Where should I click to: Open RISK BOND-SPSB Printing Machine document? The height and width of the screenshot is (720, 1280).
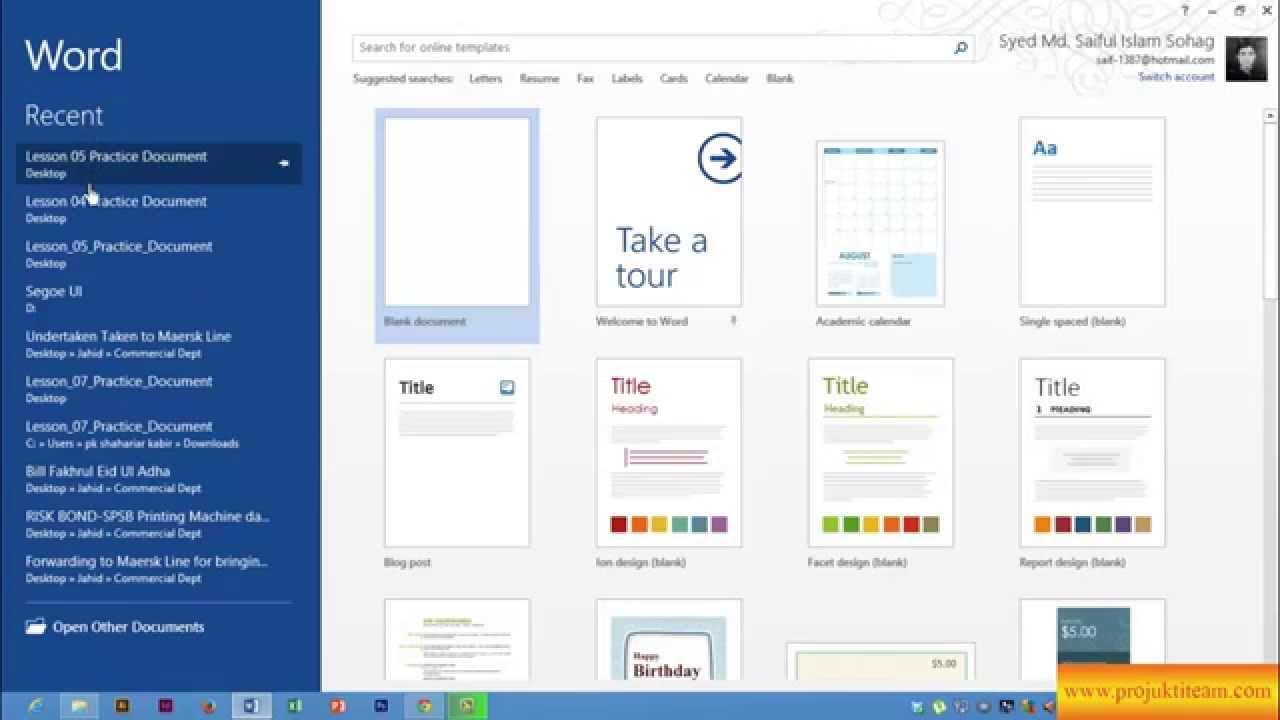click(158, 523)
